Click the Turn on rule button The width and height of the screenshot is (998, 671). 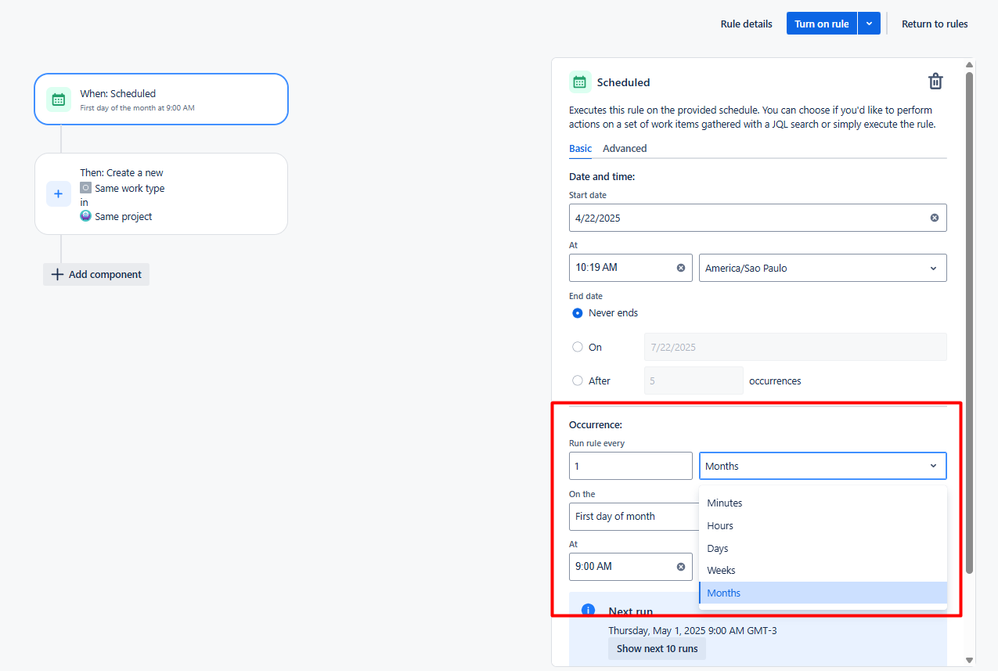(x=821, y=24)
